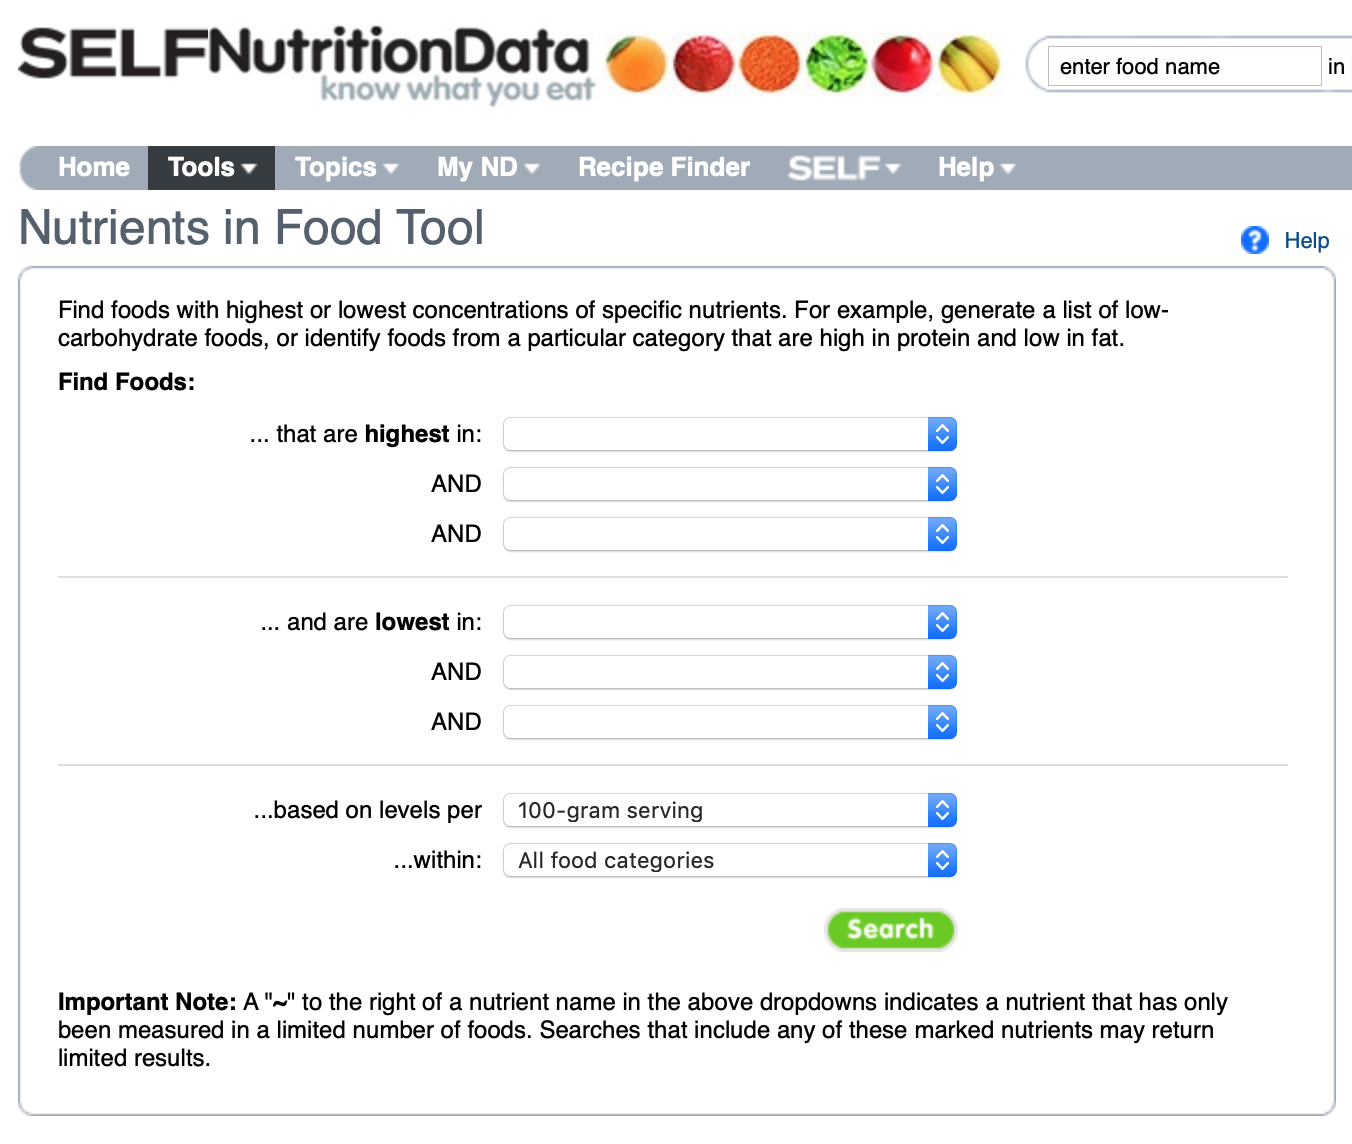1352x1144 pixels.
Task: Open the first 'highest in' nutrient dropdown
Action: [729, 434]
